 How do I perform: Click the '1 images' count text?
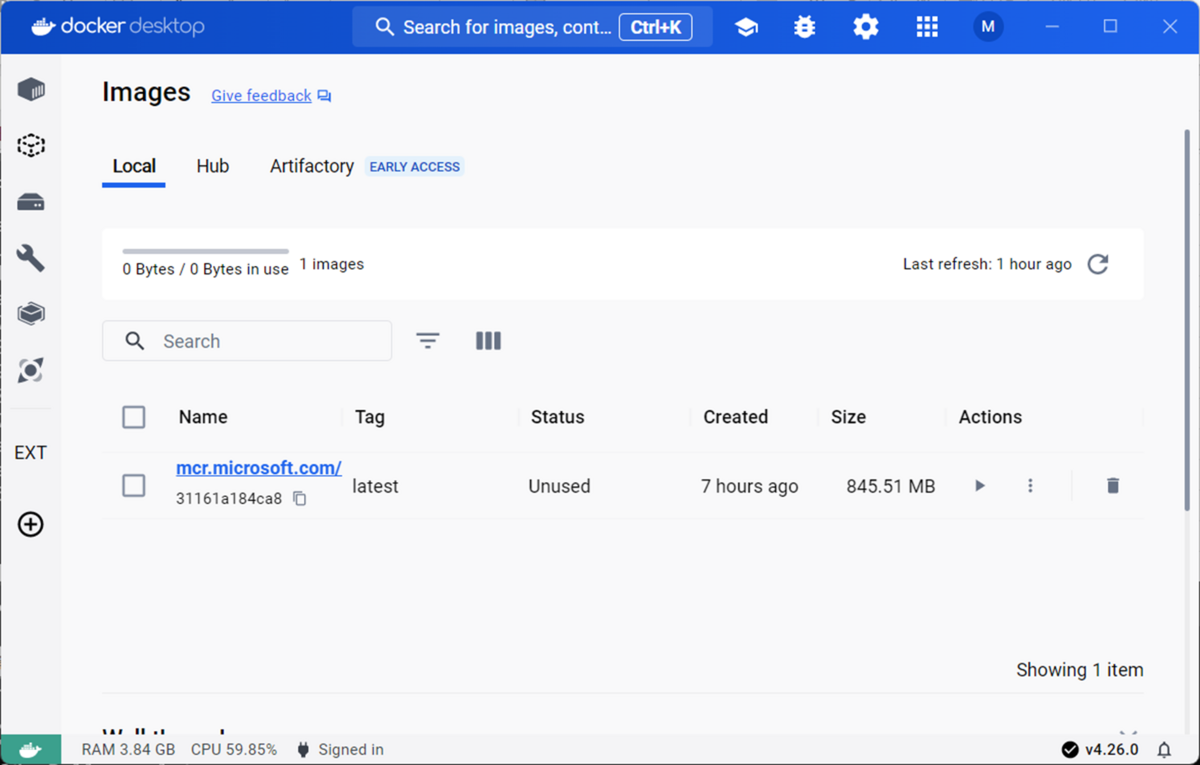click(x=331, y=264)
